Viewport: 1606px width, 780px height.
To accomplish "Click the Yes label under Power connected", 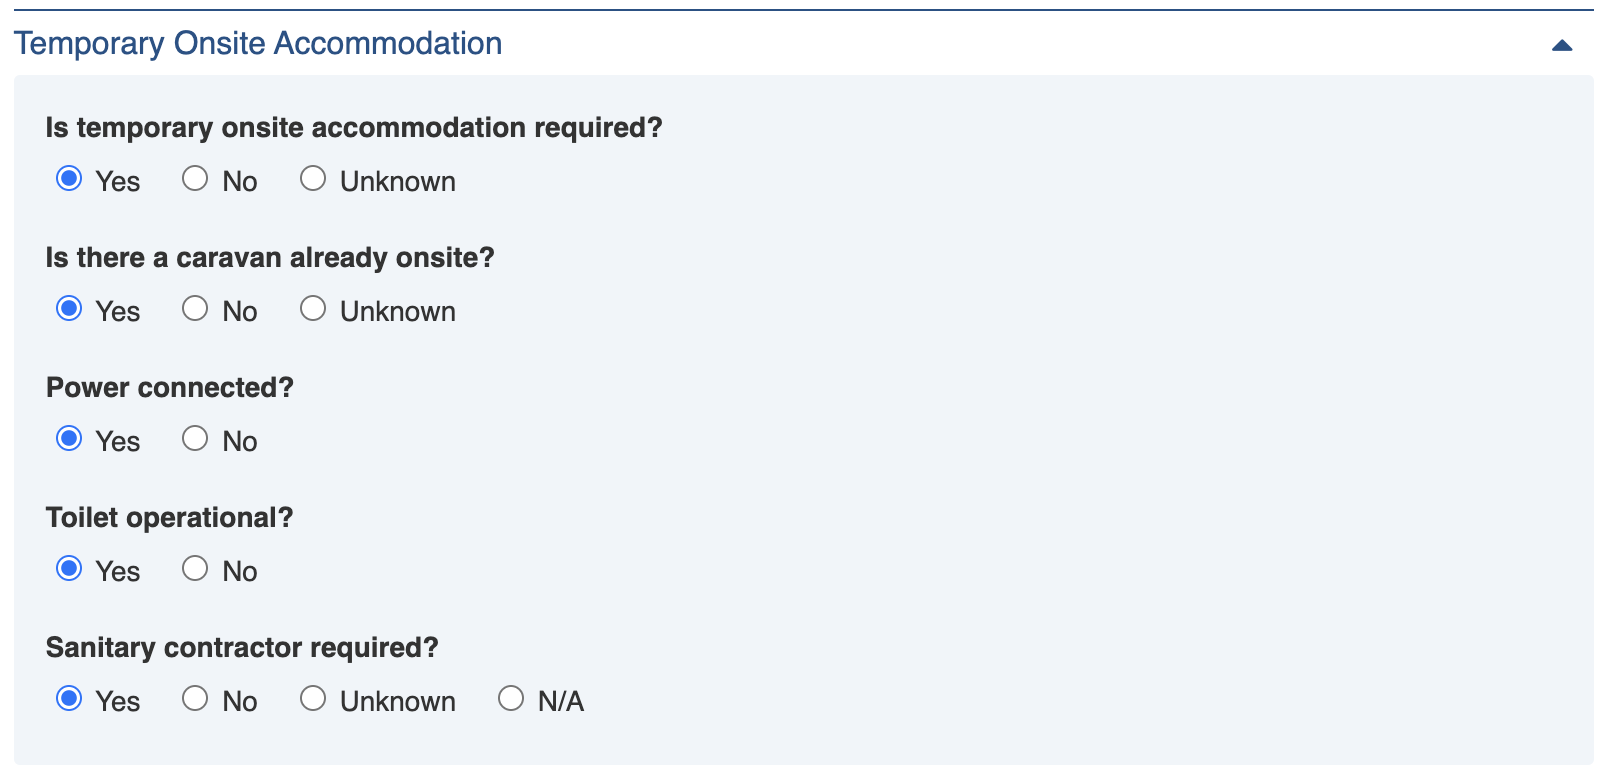I will pos(118,442).
